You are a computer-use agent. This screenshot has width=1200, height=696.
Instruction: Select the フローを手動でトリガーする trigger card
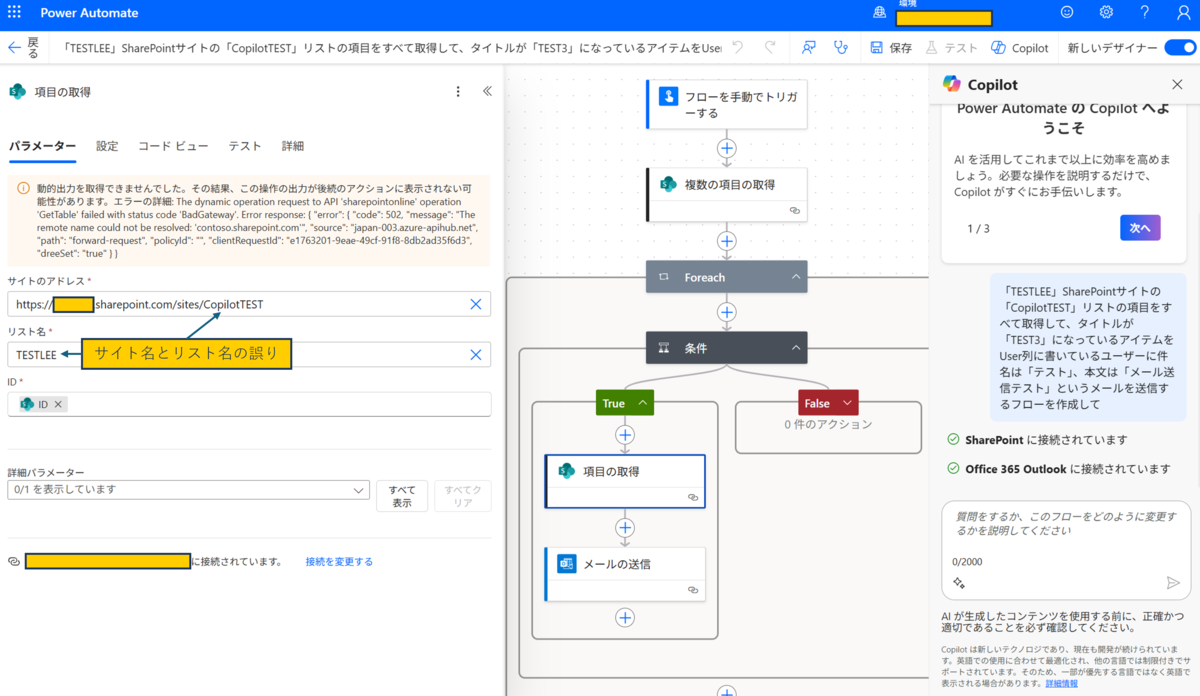pos(727,104)
